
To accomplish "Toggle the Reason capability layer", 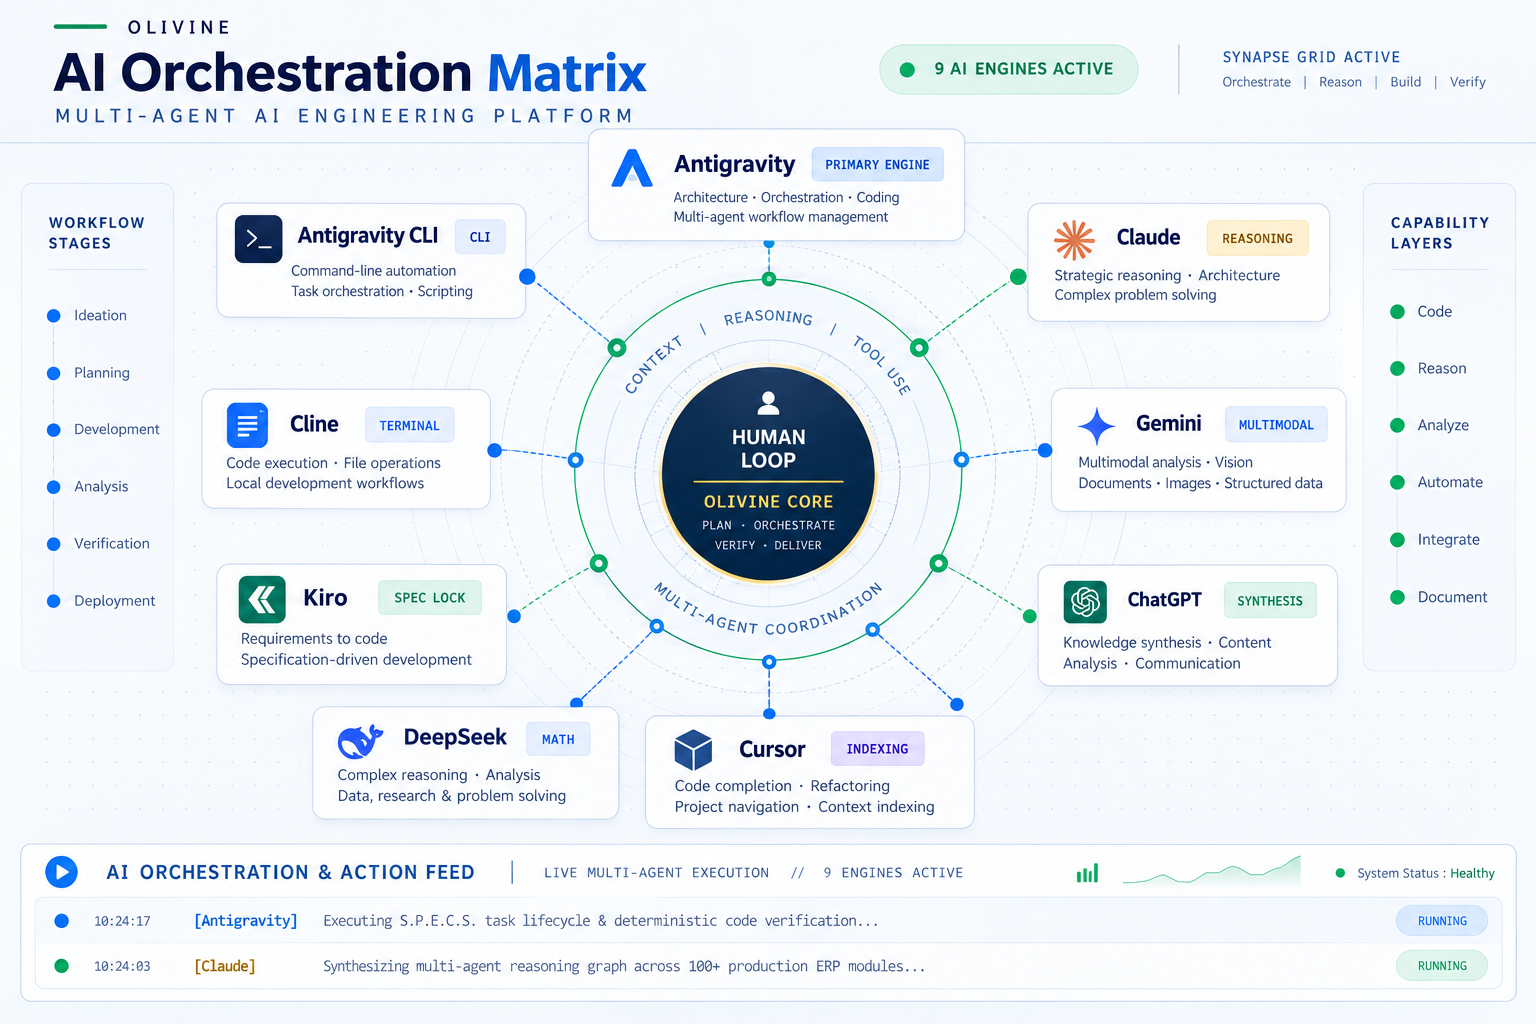I will [1428, 368].
